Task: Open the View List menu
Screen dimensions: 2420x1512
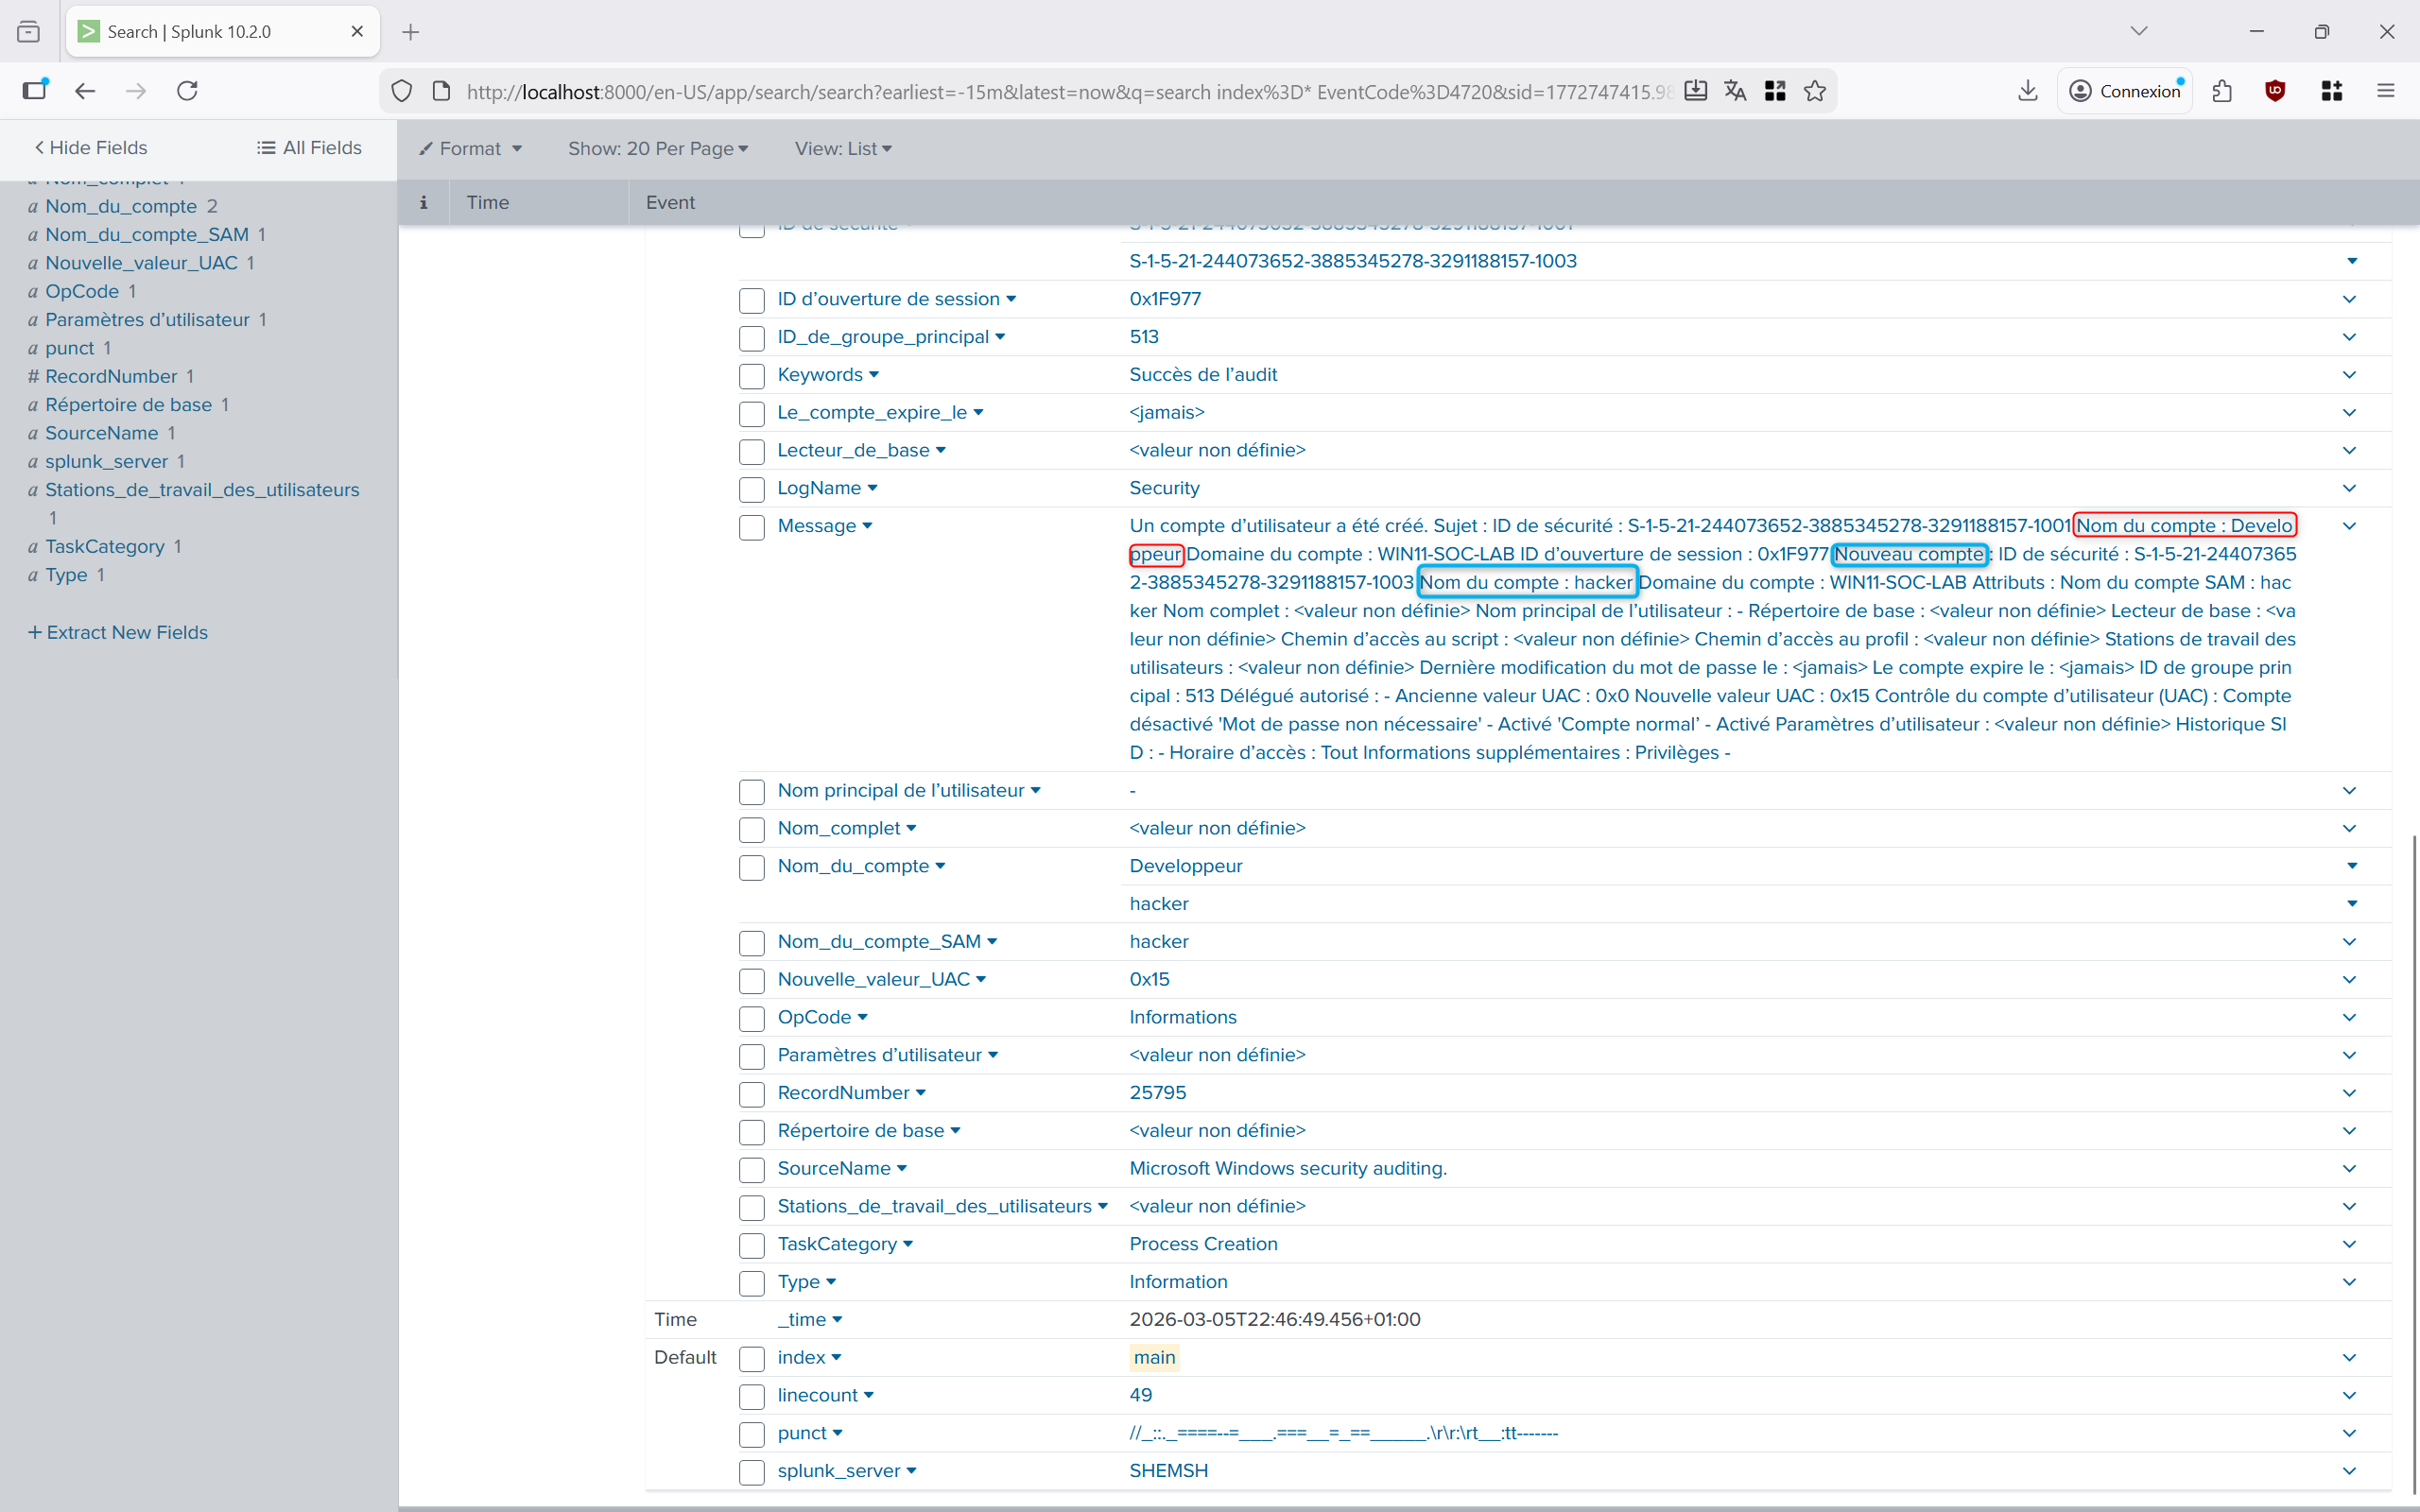Action: pos(842,149)
